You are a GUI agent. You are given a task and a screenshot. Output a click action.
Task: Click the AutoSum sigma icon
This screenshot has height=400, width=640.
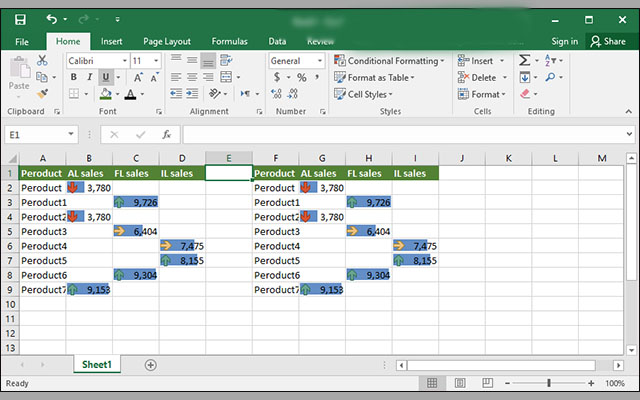[x=524, y=61]
